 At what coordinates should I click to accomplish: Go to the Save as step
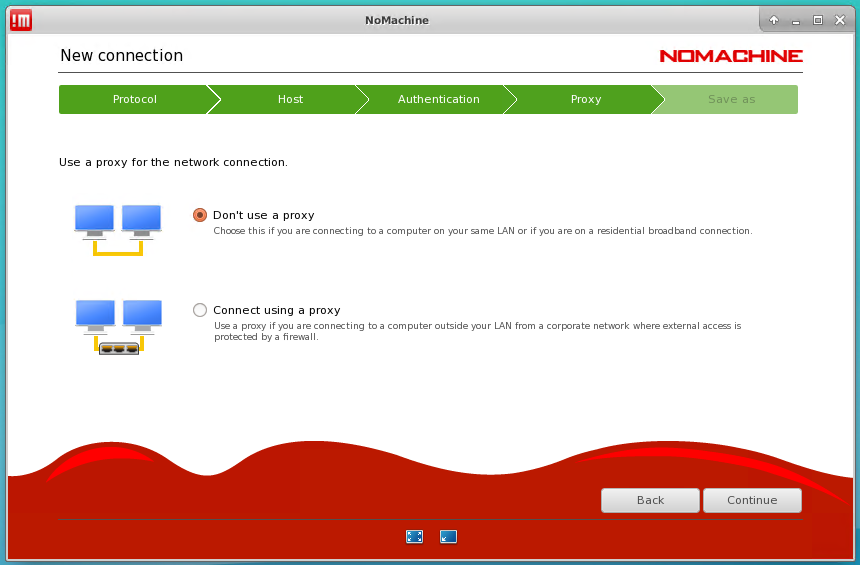tap(731, 99)
